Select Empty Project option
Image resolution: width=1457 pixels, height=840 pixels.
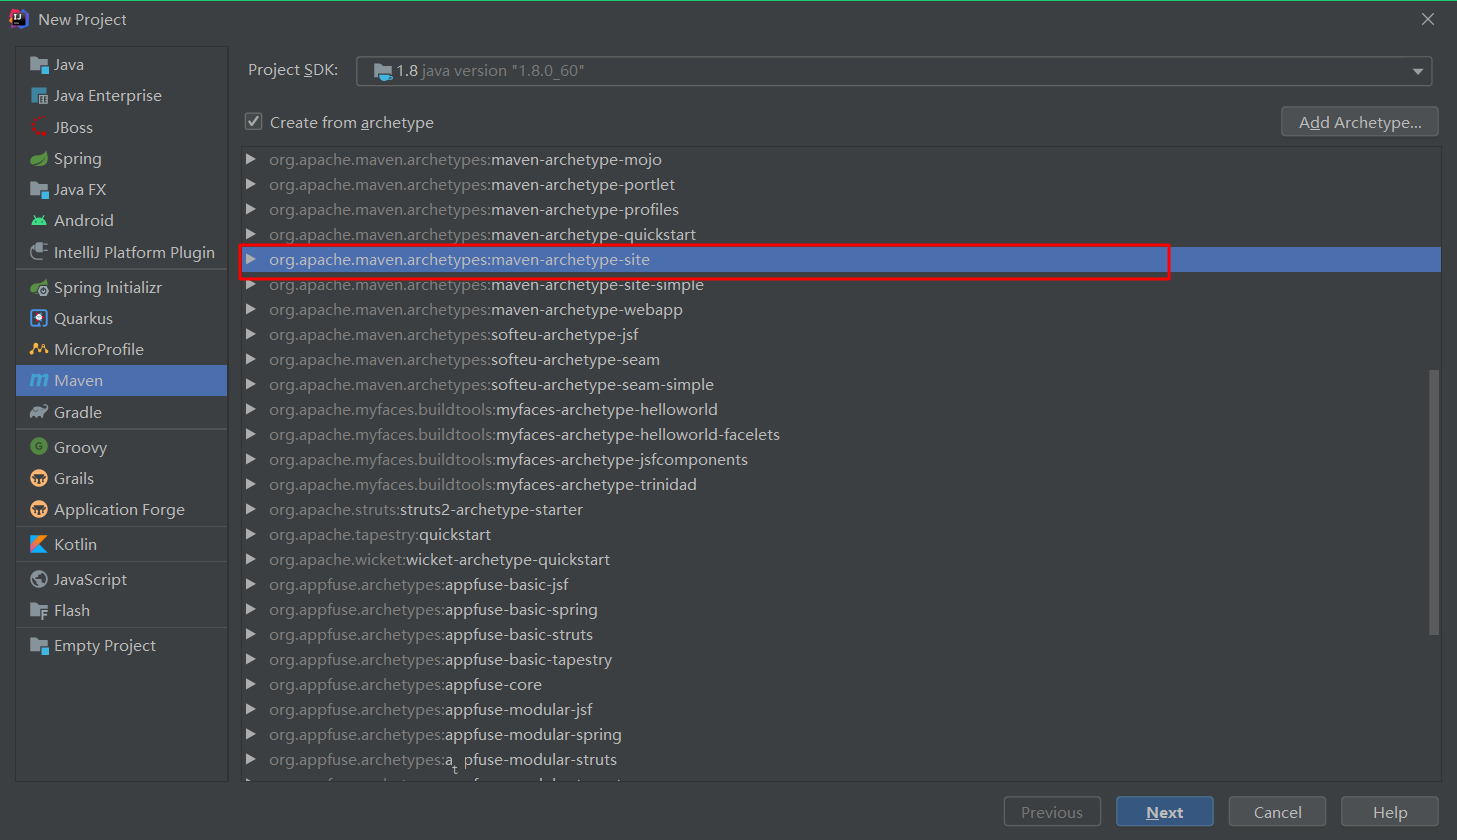[122, 645]
